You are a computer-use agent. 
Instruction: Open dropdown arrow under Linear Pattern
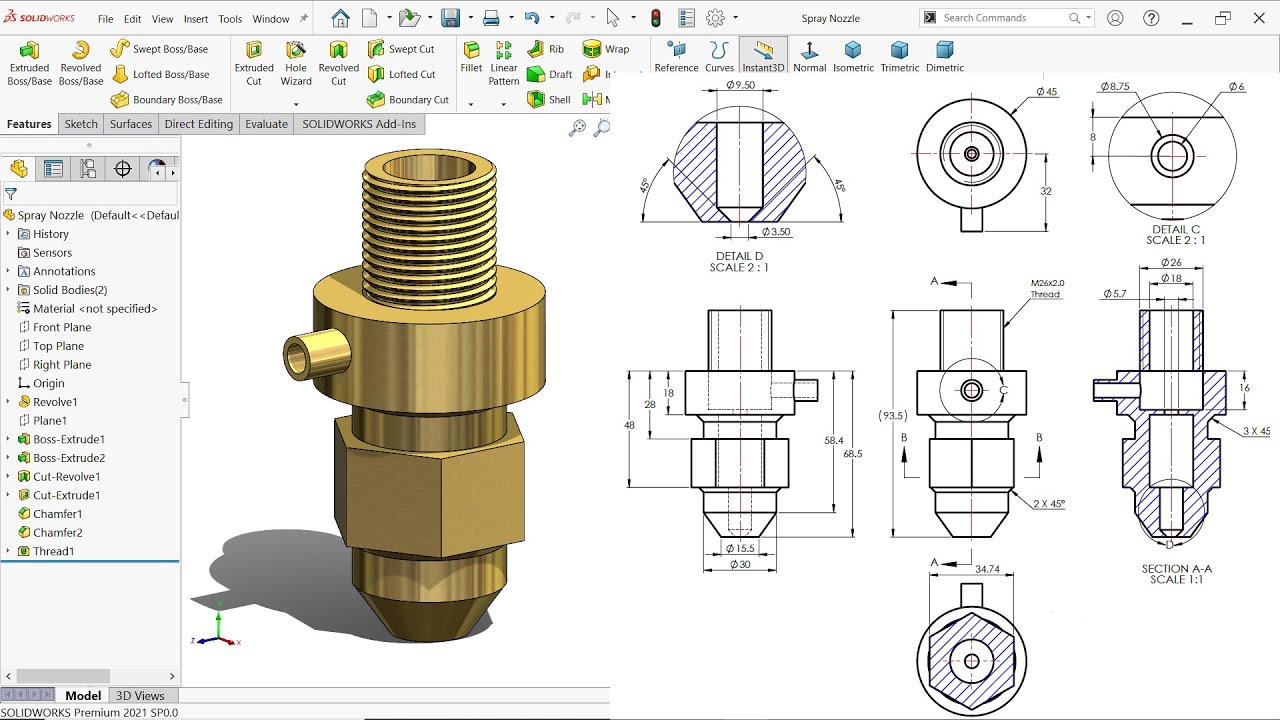(504, 104)
